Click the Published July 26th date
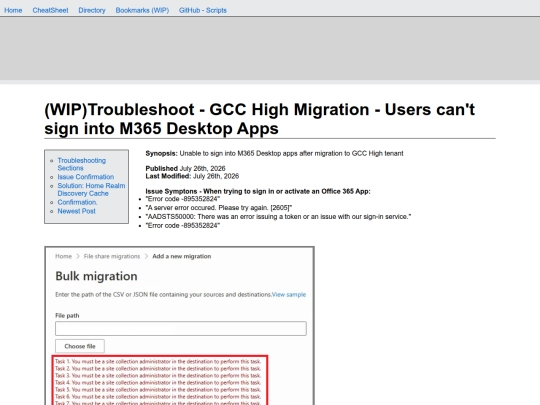Screen dimensions: 540x405 tap(185, 168)
